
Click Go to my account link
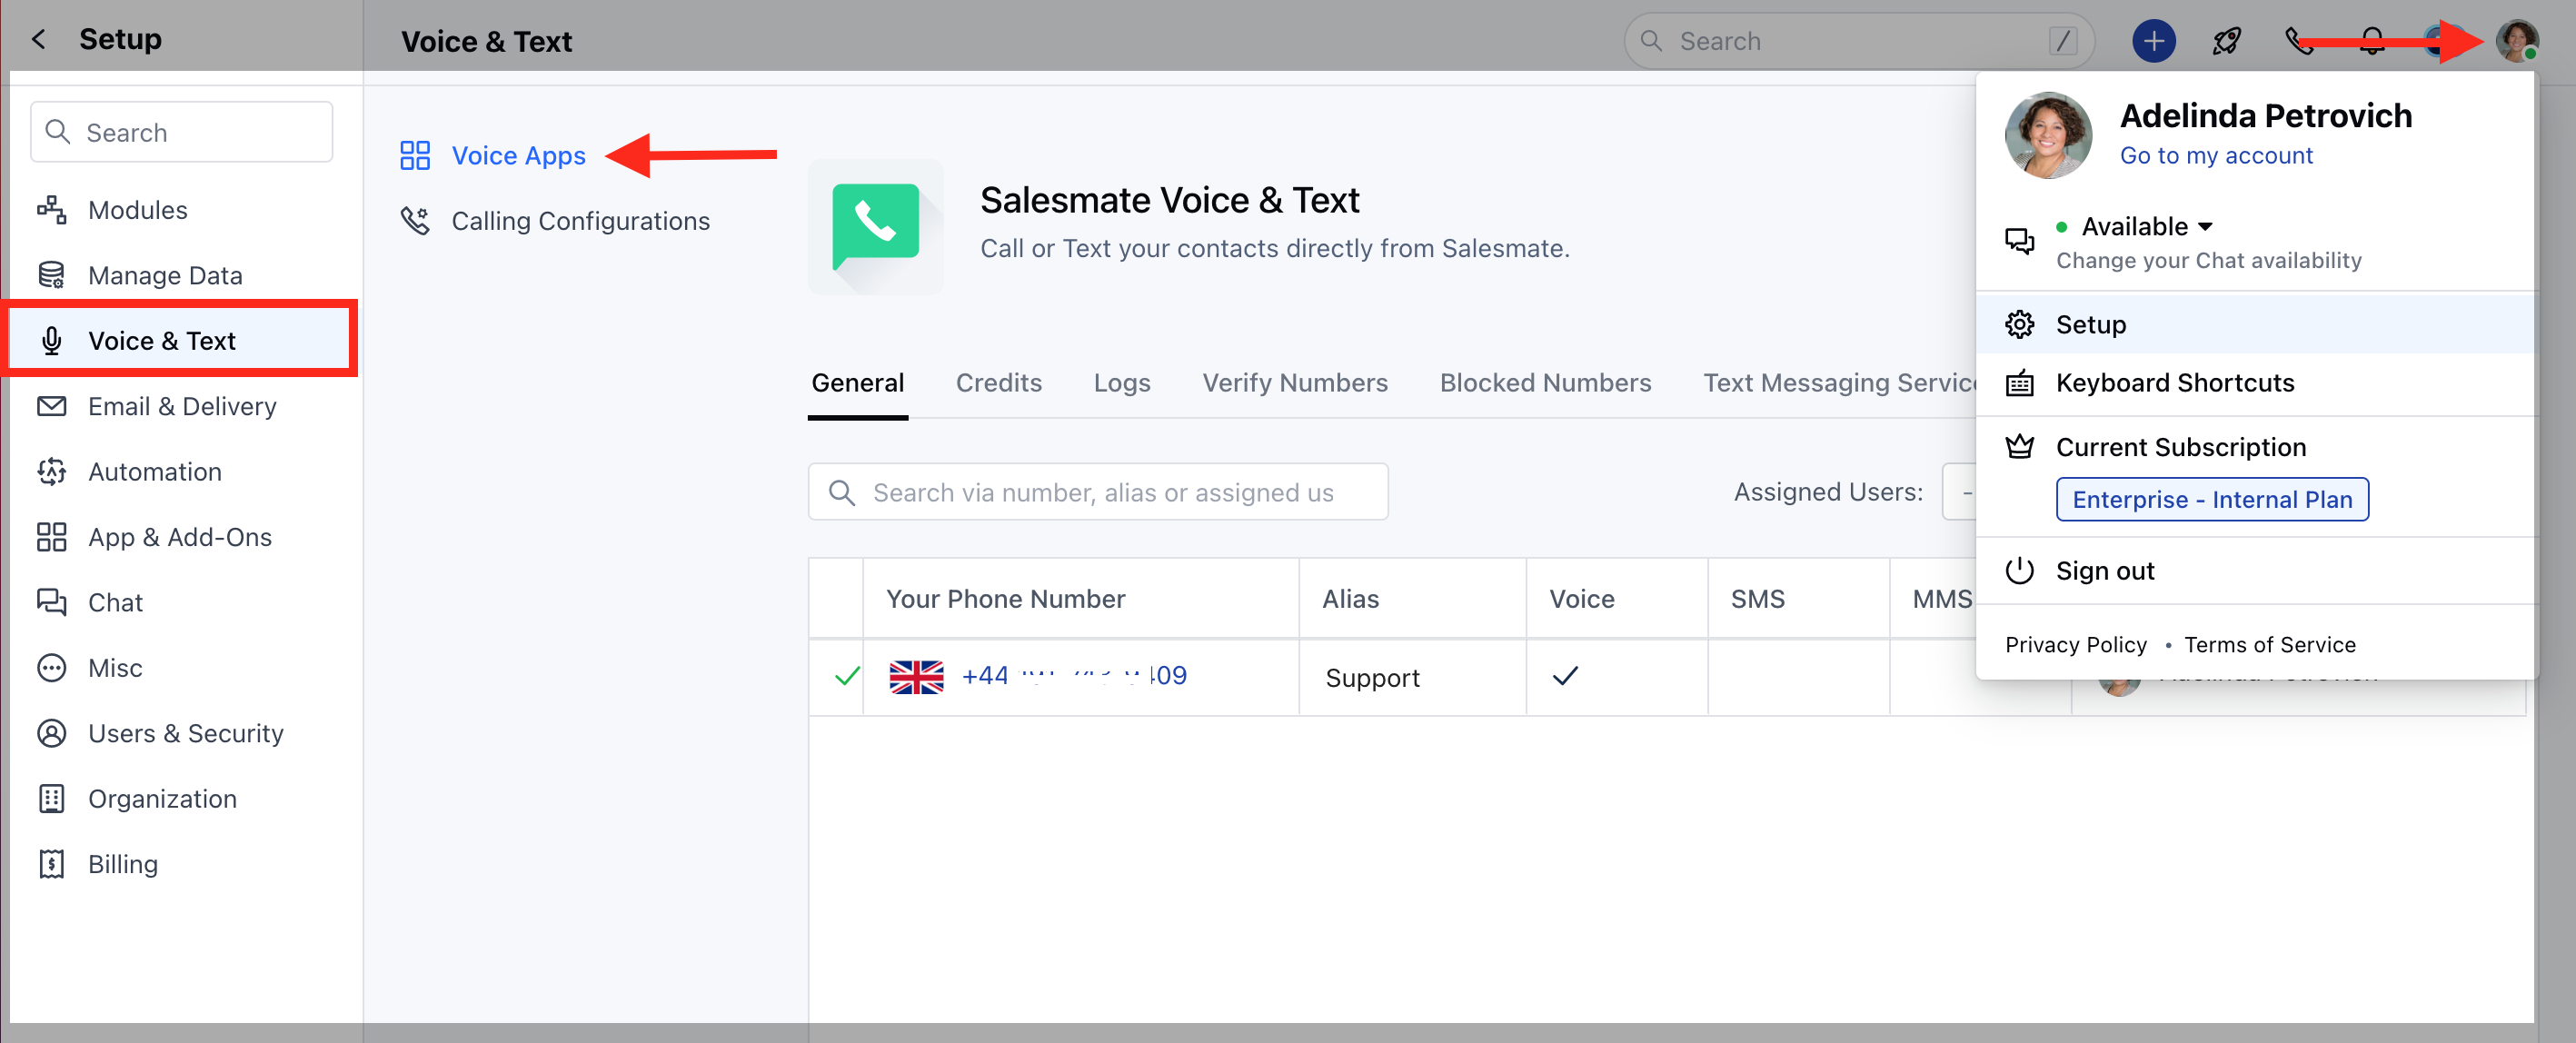click(2215, 156)
